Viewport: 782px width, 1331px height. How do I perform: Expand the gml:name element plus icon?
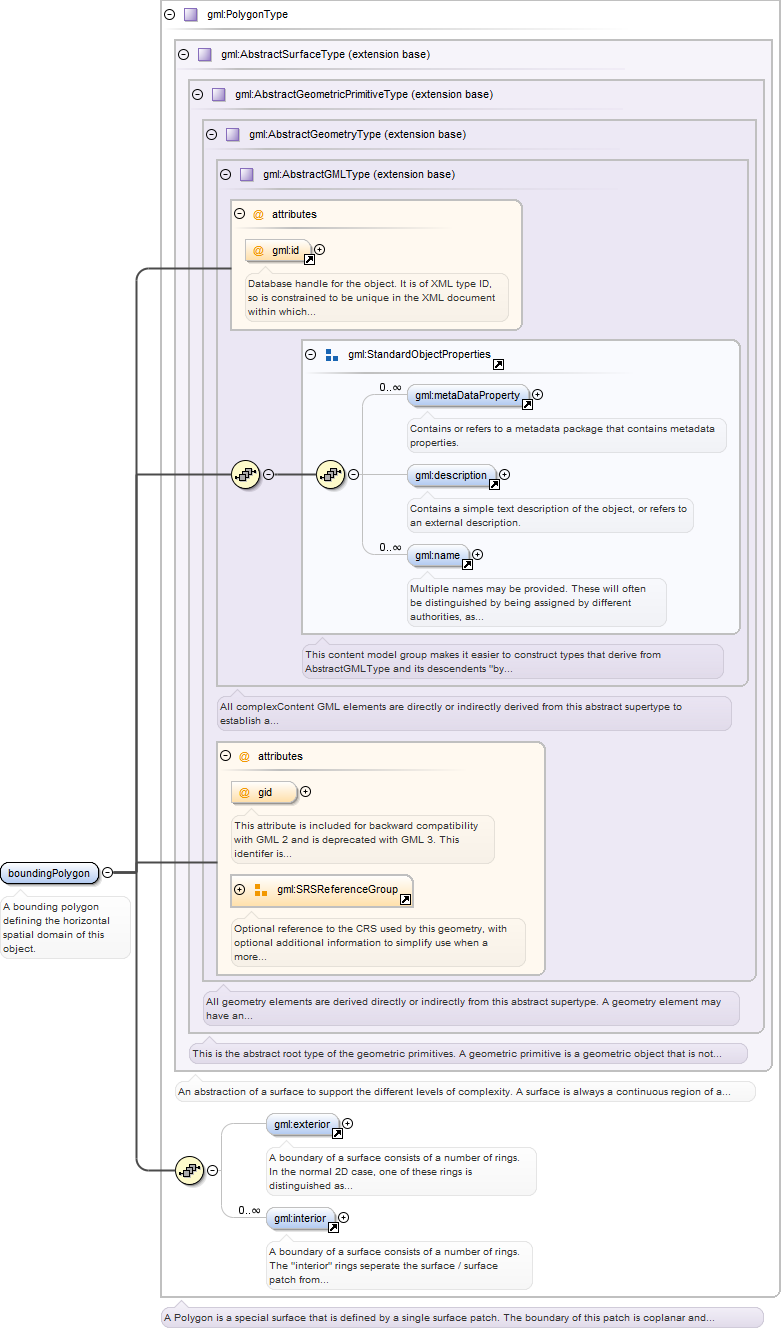pos(478,554)
